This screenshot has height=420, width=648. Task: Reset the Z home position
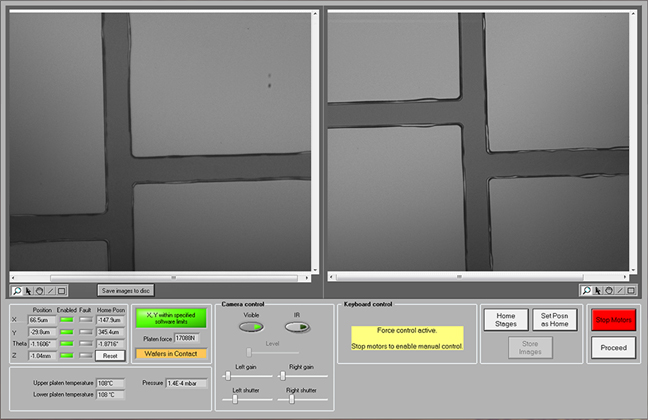(108, 356)
